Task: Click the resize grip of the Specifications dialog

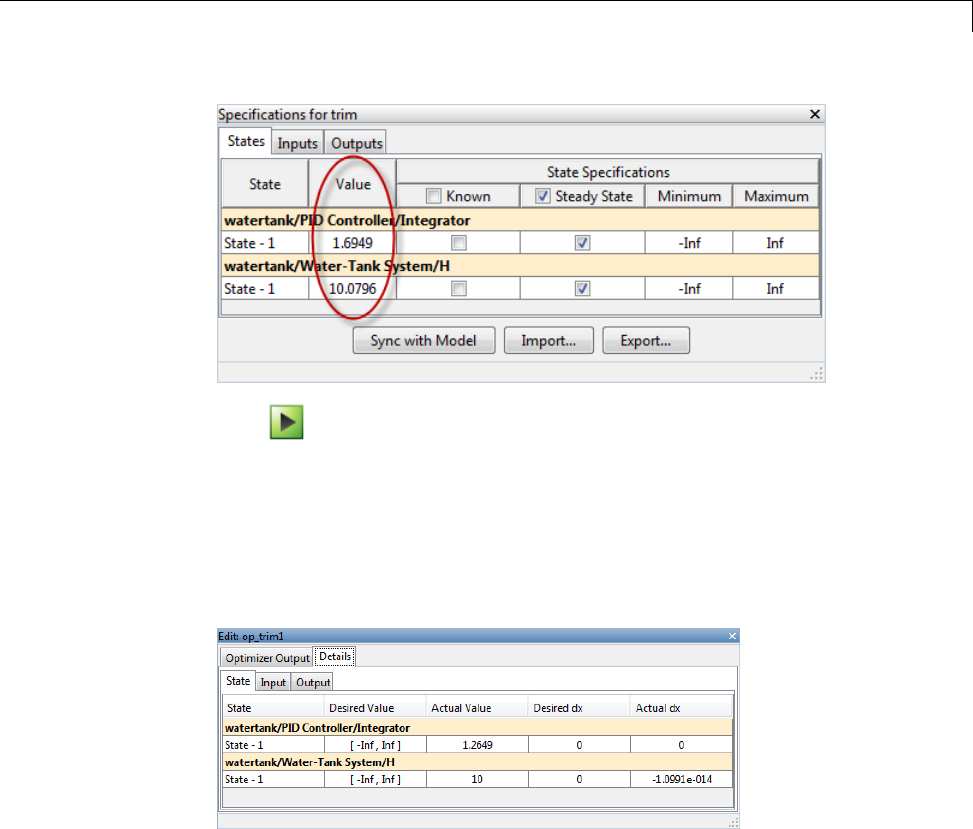Action: pyautogui.click(x=817, y=374)
